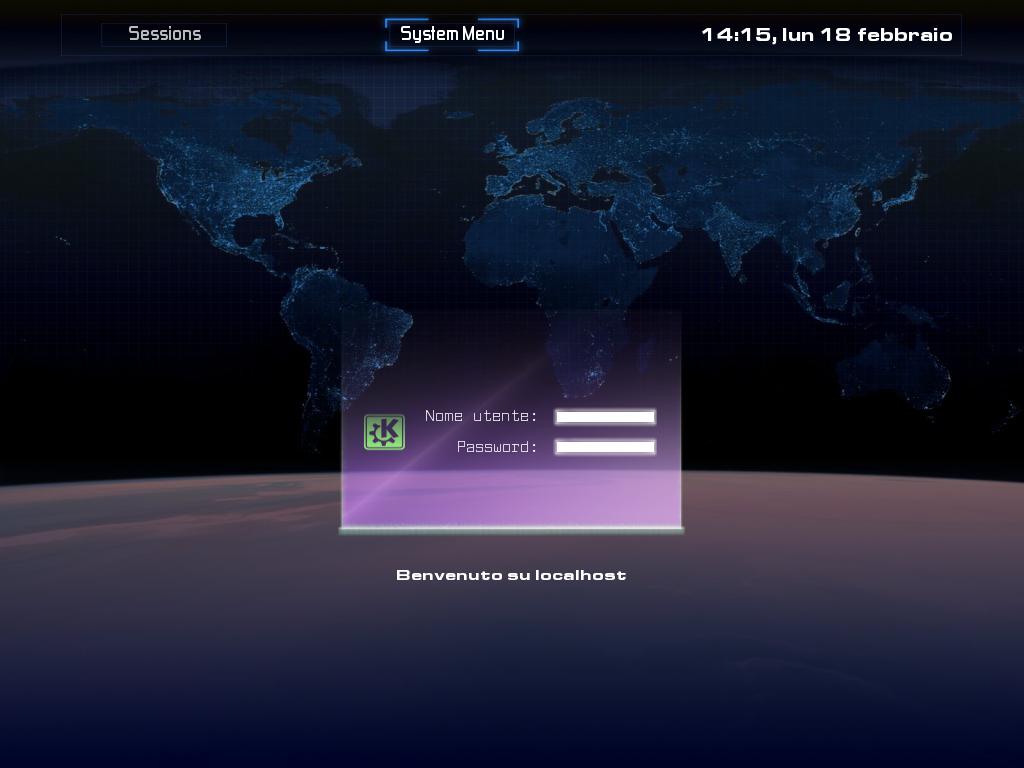Click the Nome utente input field
Viewport: 1024px width, 768px height.
[605, 417]
